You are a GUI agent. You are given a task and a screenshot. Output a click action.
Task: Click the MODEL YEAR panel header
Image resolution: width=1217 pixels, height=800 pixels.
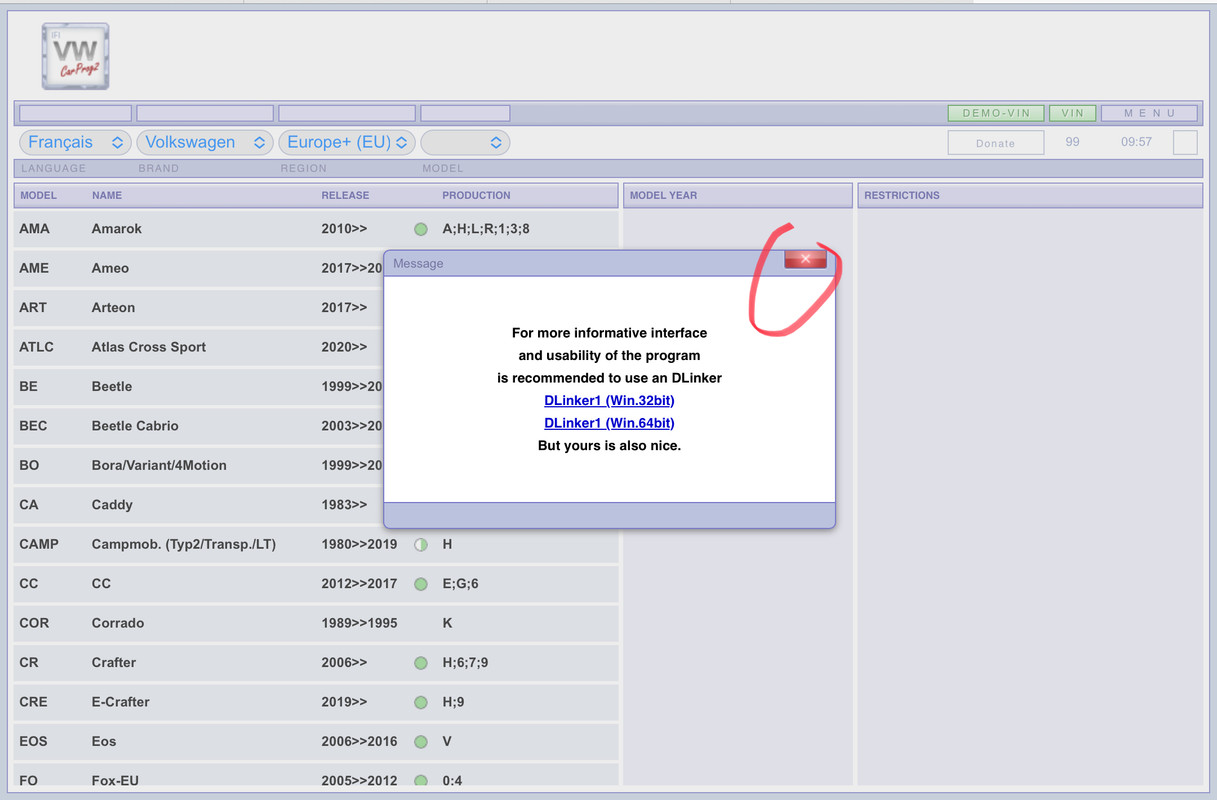coord(738,195)
